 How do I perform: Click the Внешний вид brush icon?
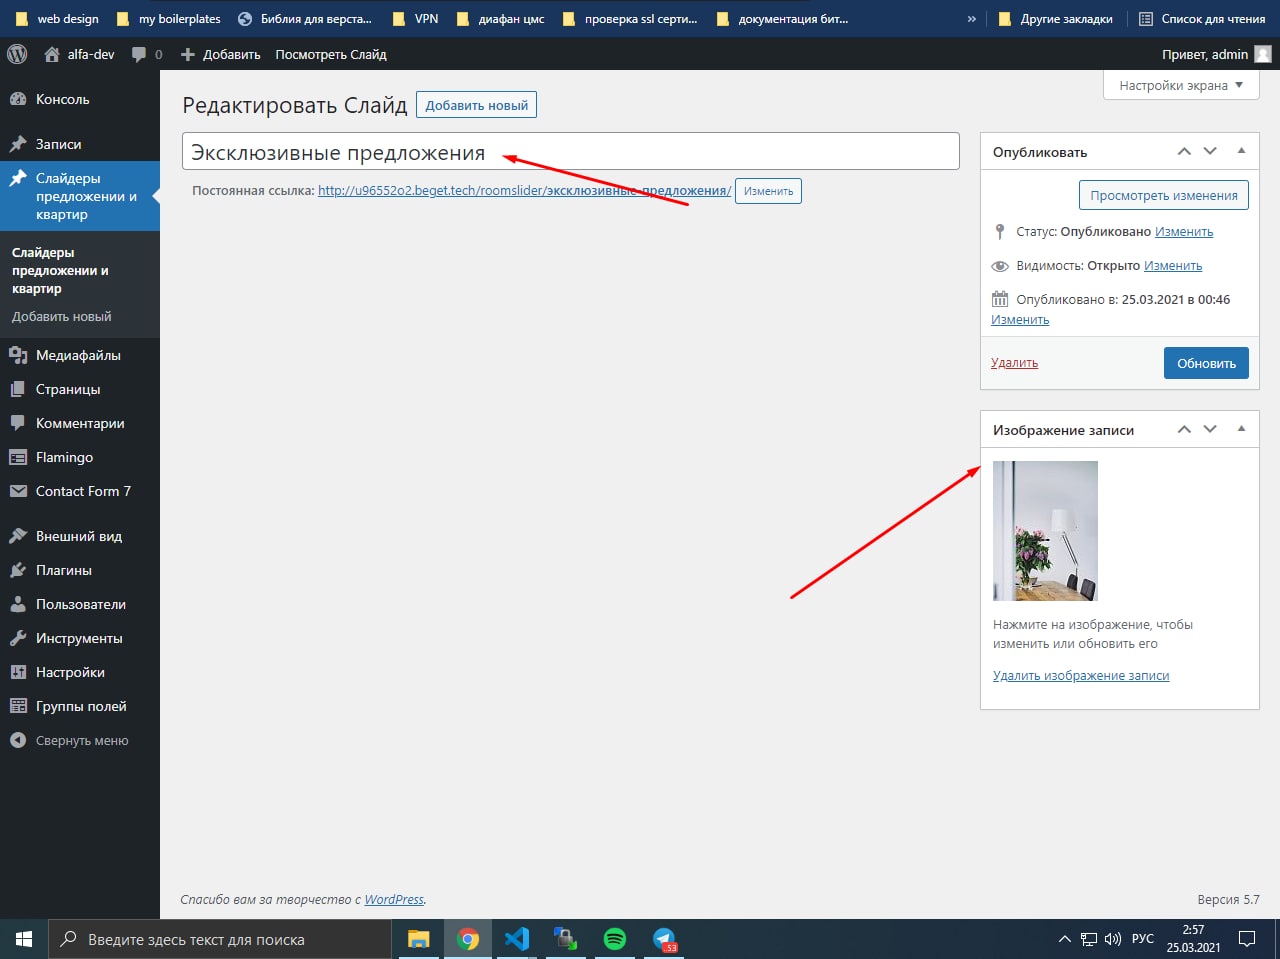coord(18,536)
